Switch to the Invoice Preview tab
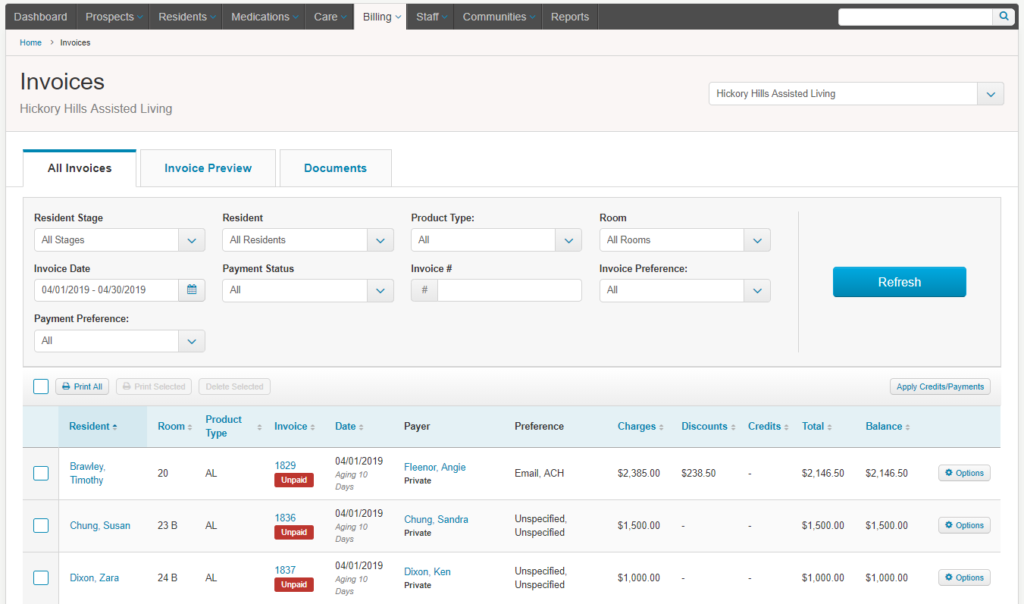 point(208,168)
